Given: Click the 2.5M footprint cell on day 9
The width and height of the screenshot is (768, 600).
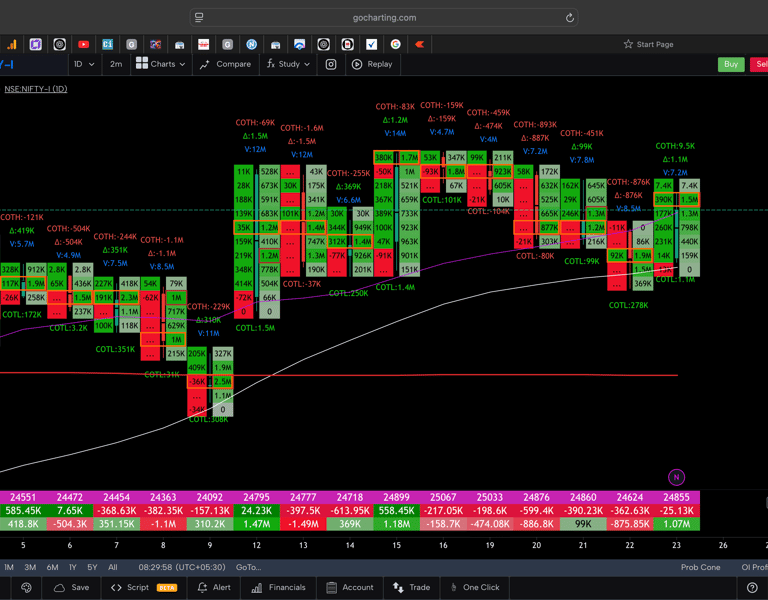Looking at the screenshot, I should pos(223,381).
